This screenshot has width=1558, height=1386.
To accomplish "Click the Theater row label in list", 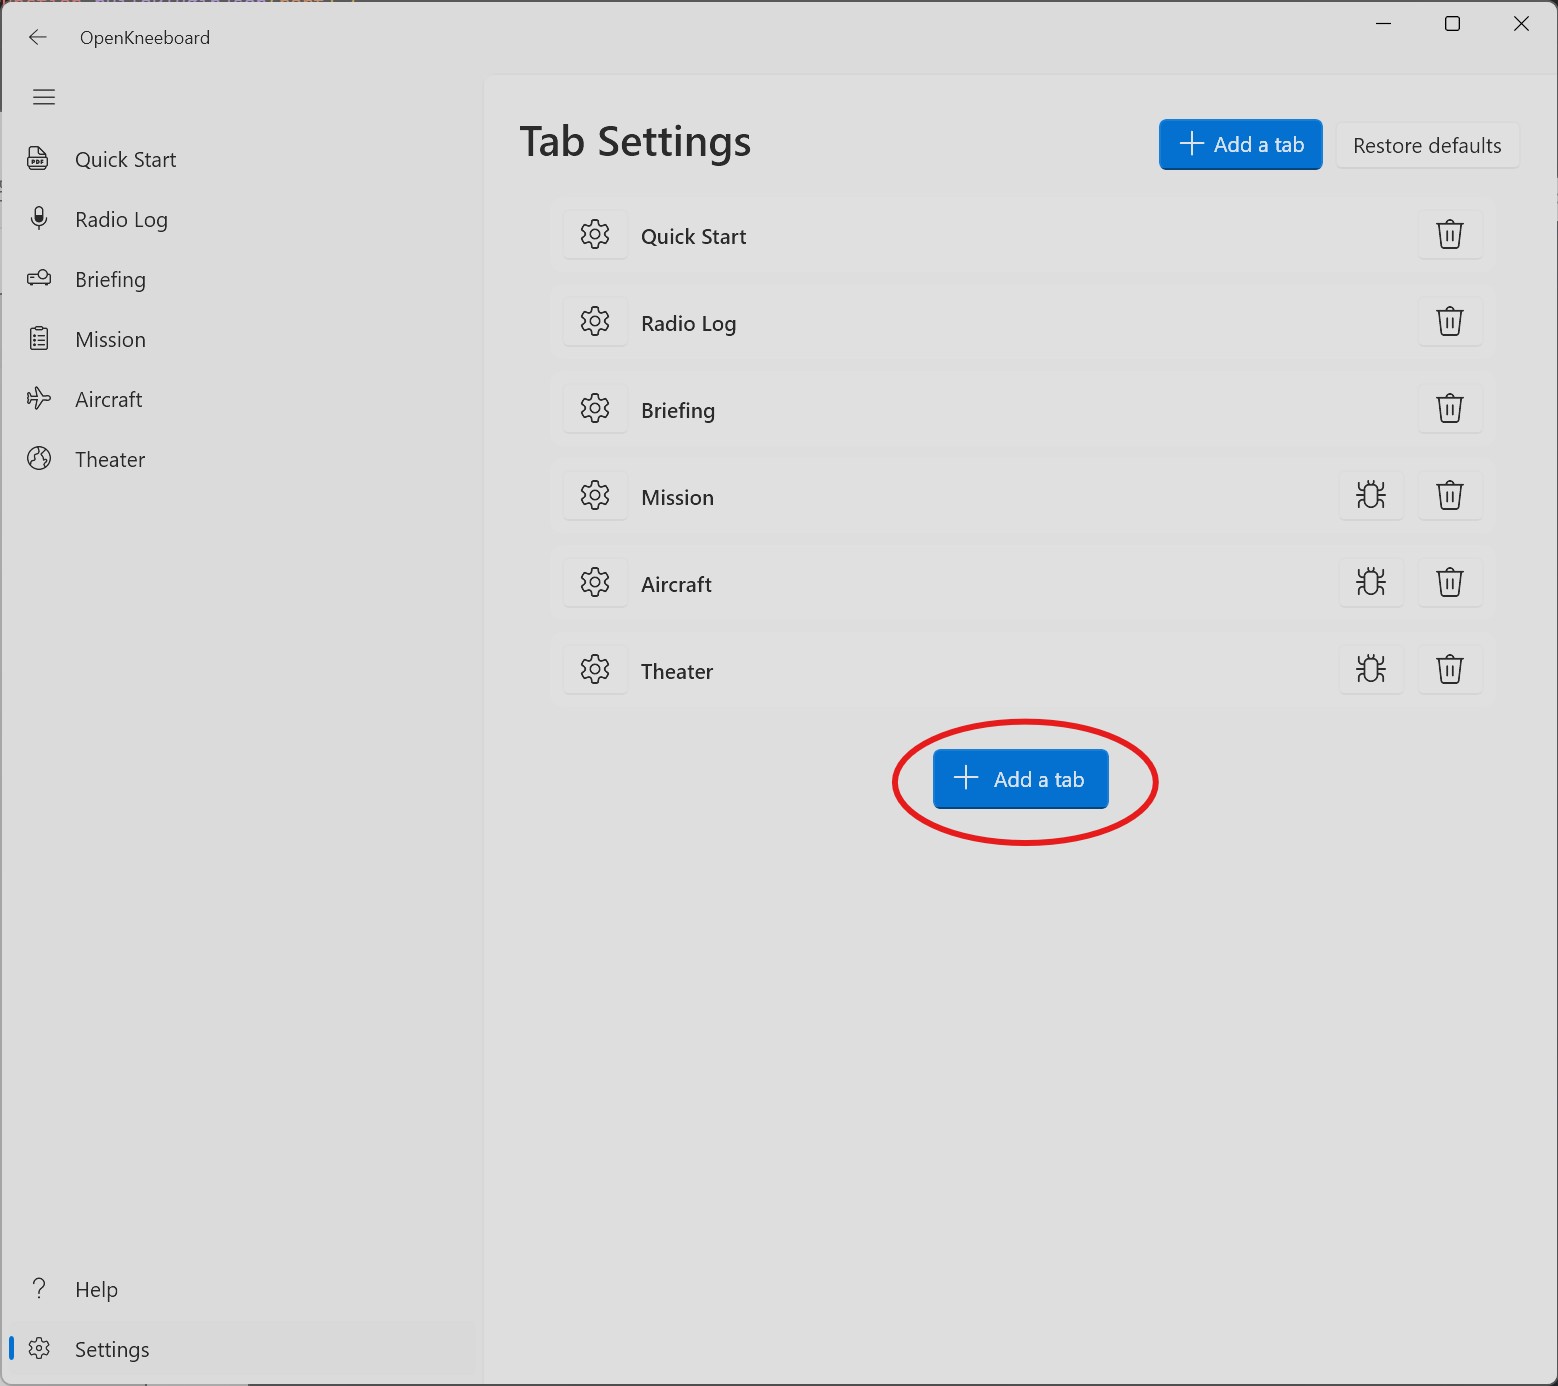I will 677,671.
